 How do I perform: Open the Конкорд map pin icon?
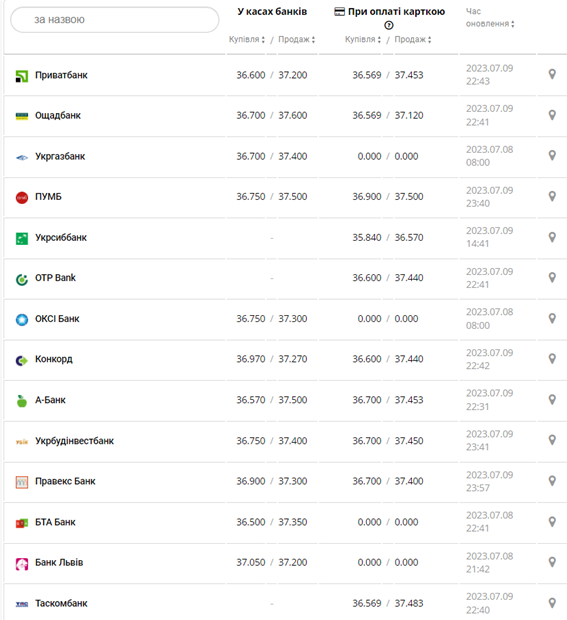[x=552, y=358]
